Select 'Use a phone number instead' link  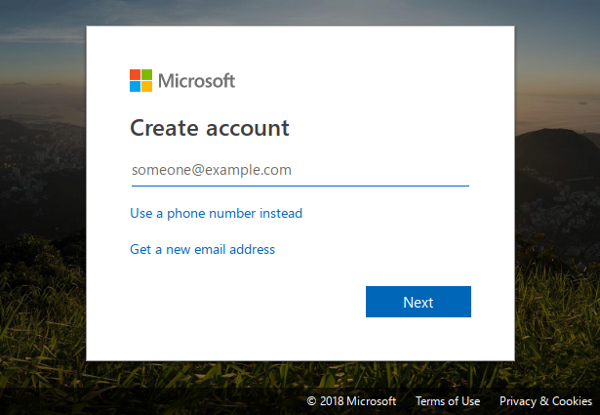click(x=216, y=213)
